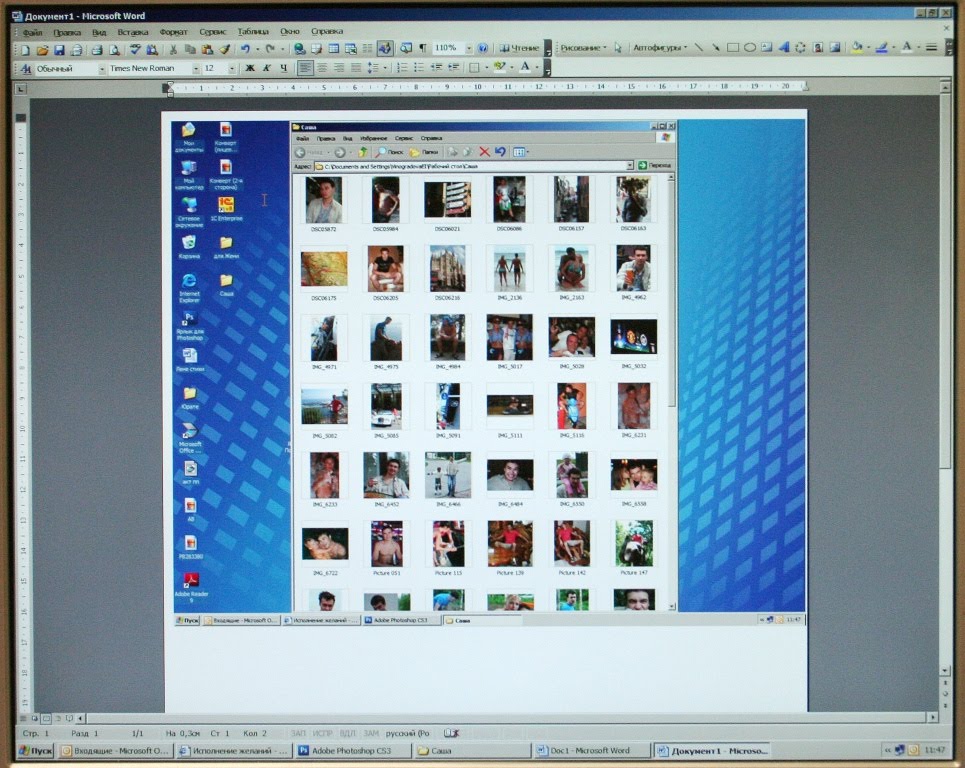
Task: Insert a diagram or organization chart
Action: (801, 47)
